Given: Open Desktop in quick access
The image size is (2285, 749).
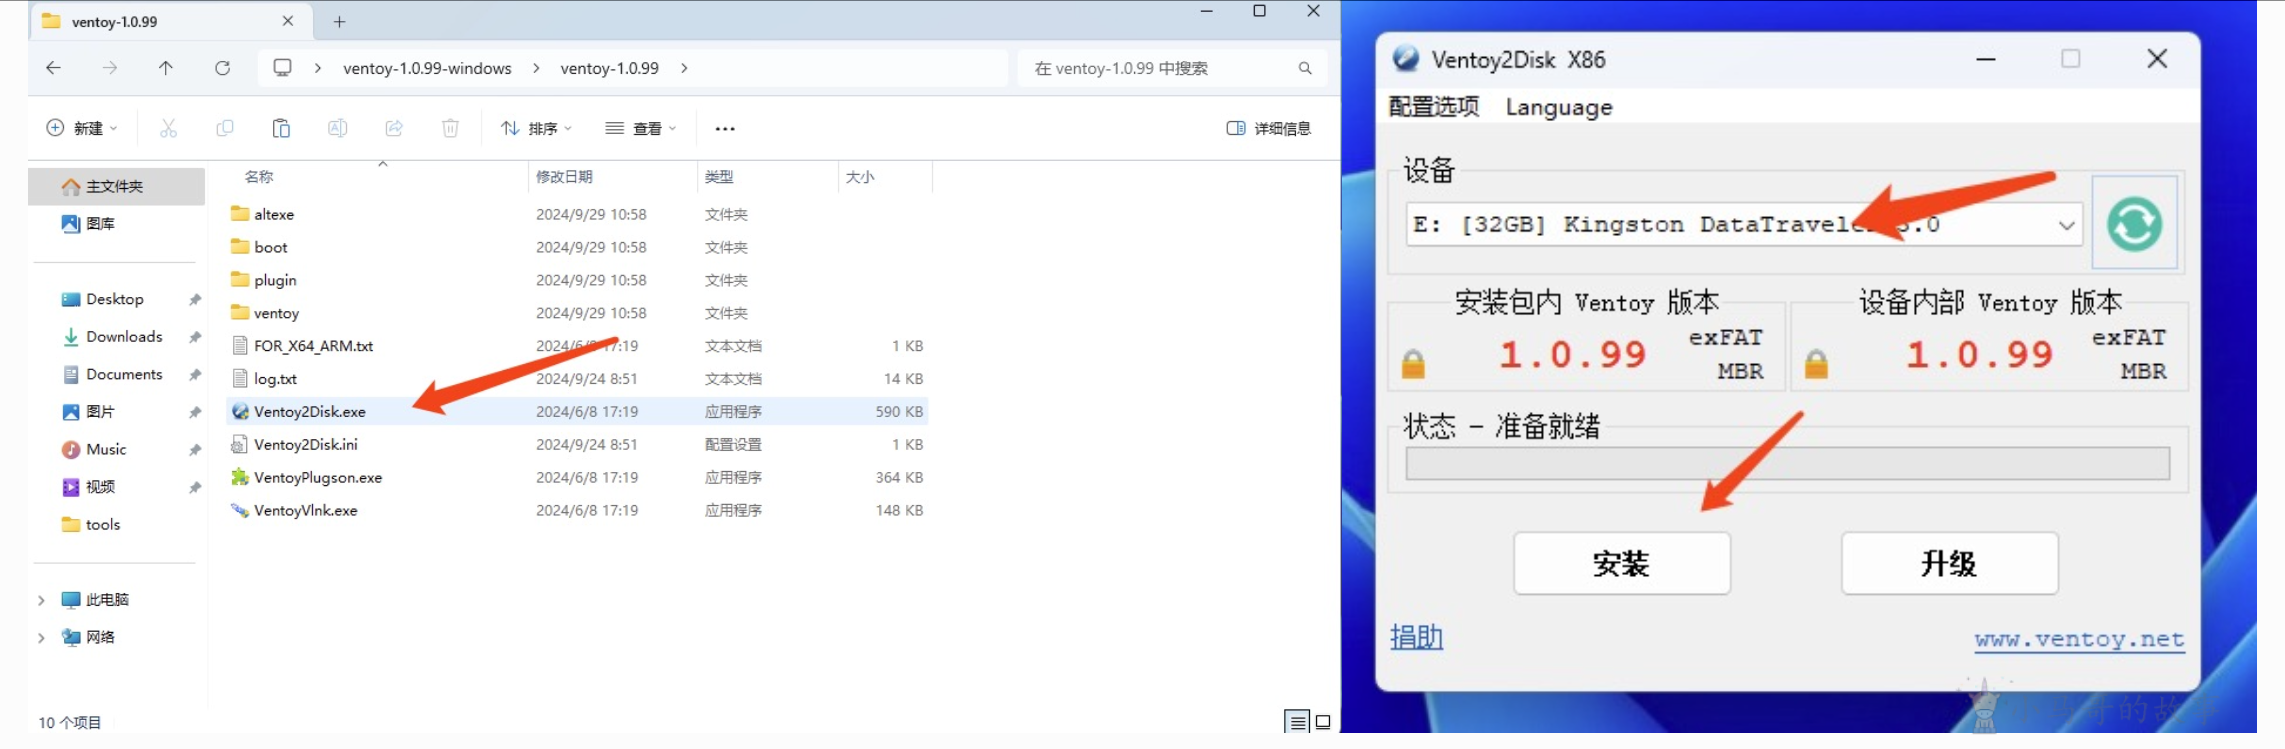Looking at the screenshot, I should [116, 299].
